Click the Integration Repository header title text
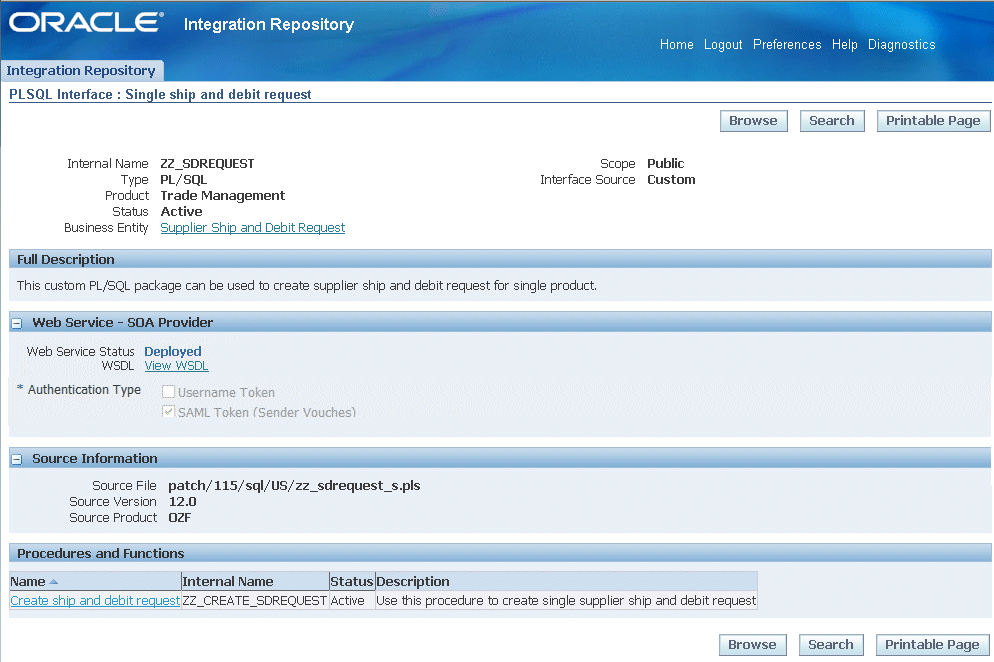 (269, 24)
